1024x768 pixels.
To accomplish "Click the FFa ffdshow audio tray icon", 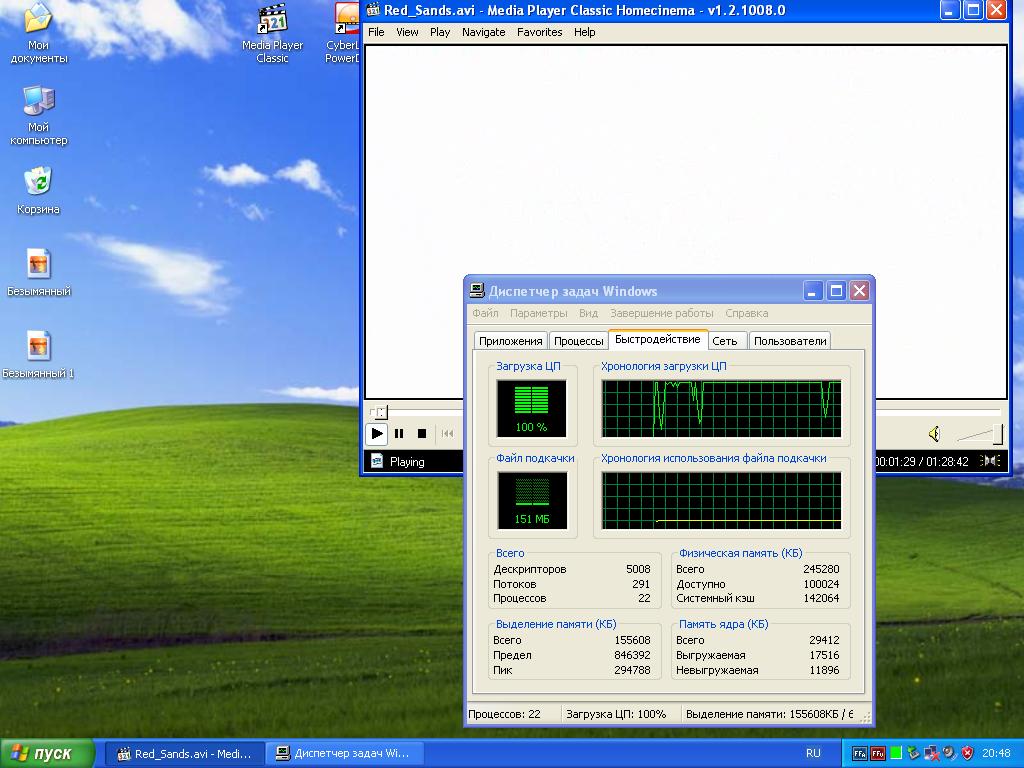I will point(860,754).
